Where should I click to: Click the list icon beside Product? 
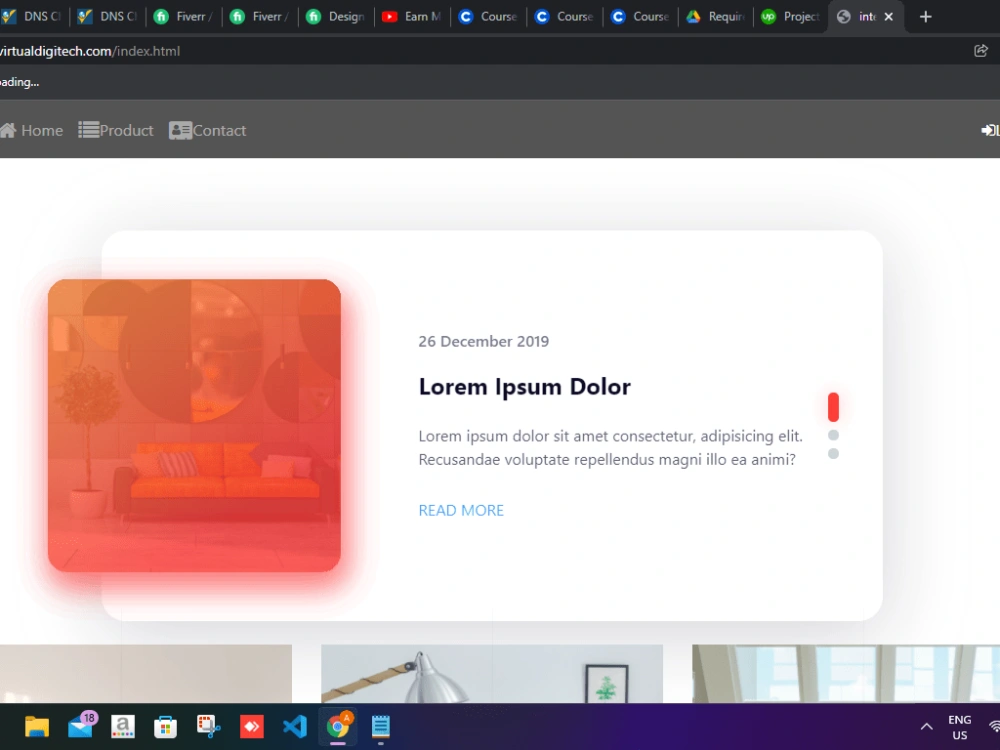(x=88, y=130)
